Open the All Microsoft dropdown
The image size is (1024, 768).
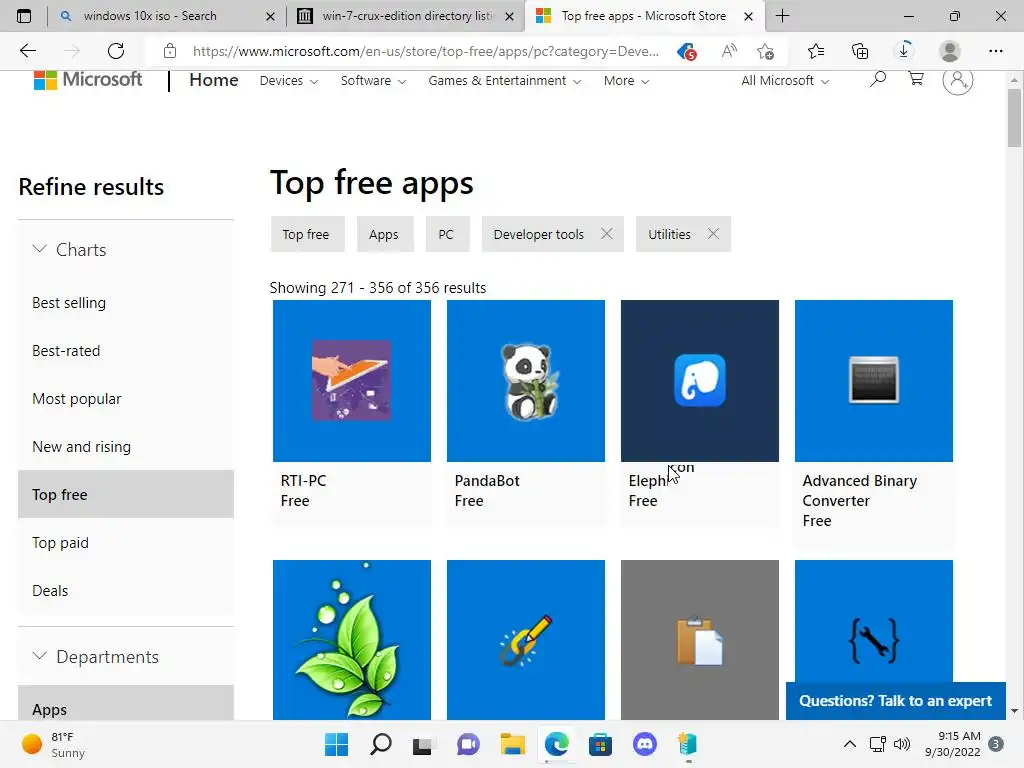[785, 81]
